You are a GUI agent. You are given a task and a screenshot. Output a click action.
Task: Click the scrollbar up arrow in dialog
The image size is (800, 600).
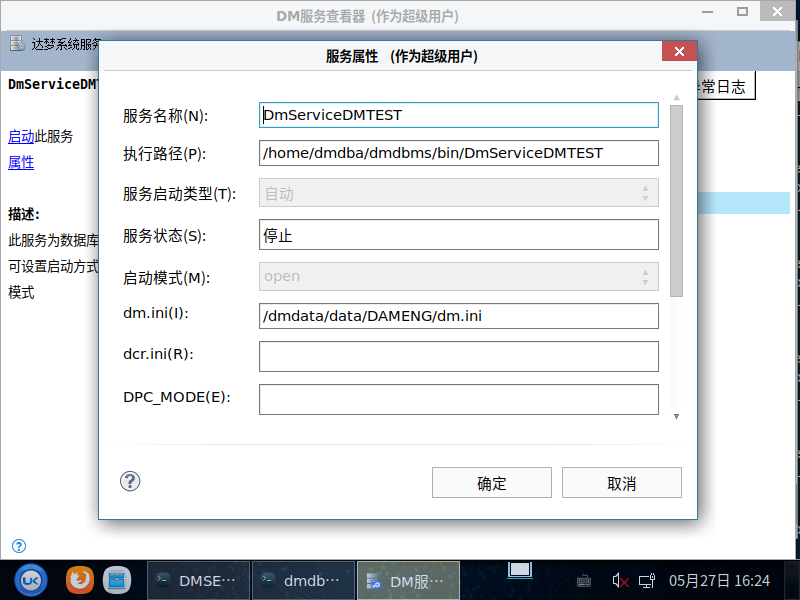tap(677, 97)
